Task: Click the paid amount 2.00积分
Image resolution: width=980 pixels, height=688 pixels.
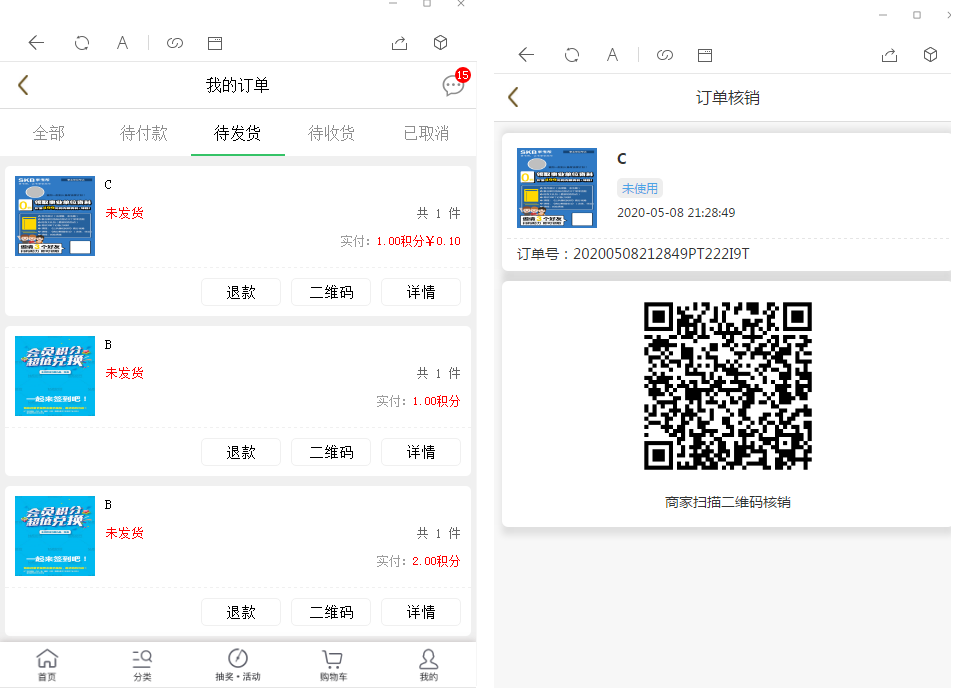Action: coord(436,561)
